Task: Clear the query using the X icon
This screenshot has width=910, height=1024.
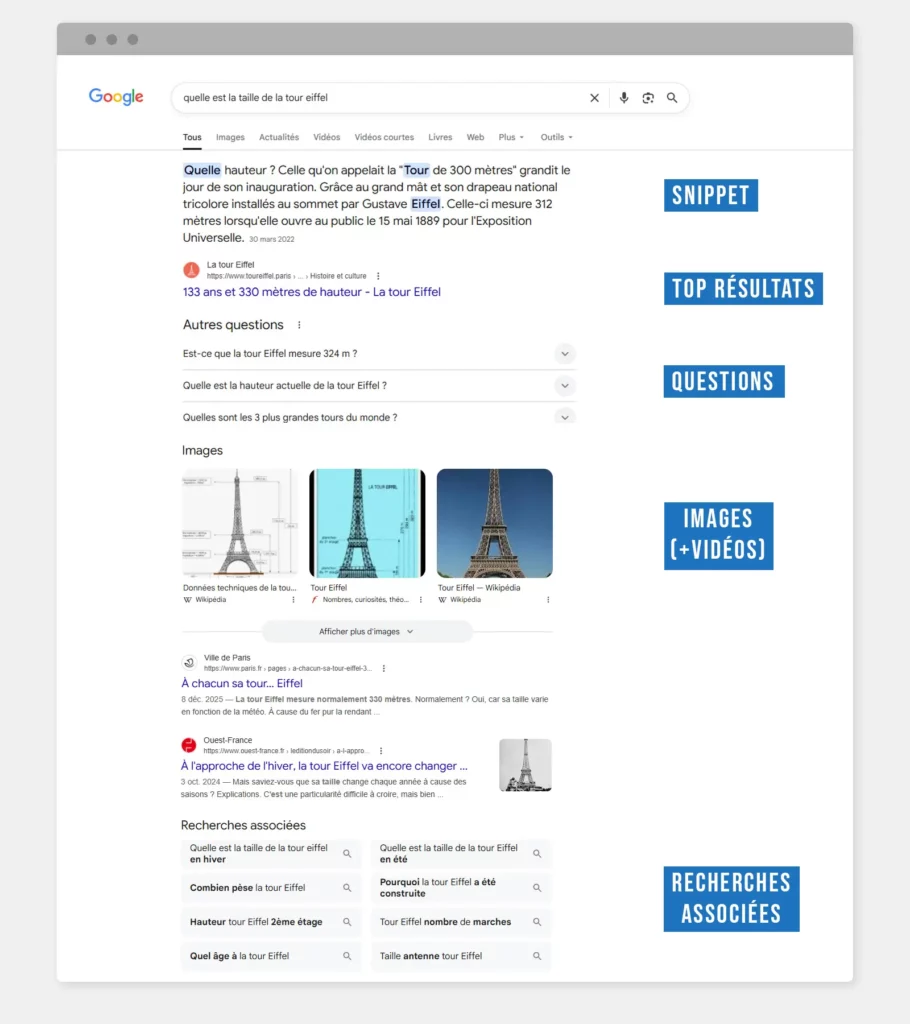Action: pyautogui.click(x=594, y=97)
